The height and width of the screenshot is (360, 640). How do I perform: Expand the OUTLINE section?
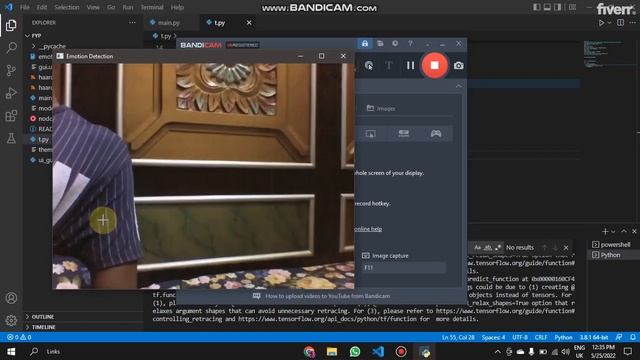point(42,317)
